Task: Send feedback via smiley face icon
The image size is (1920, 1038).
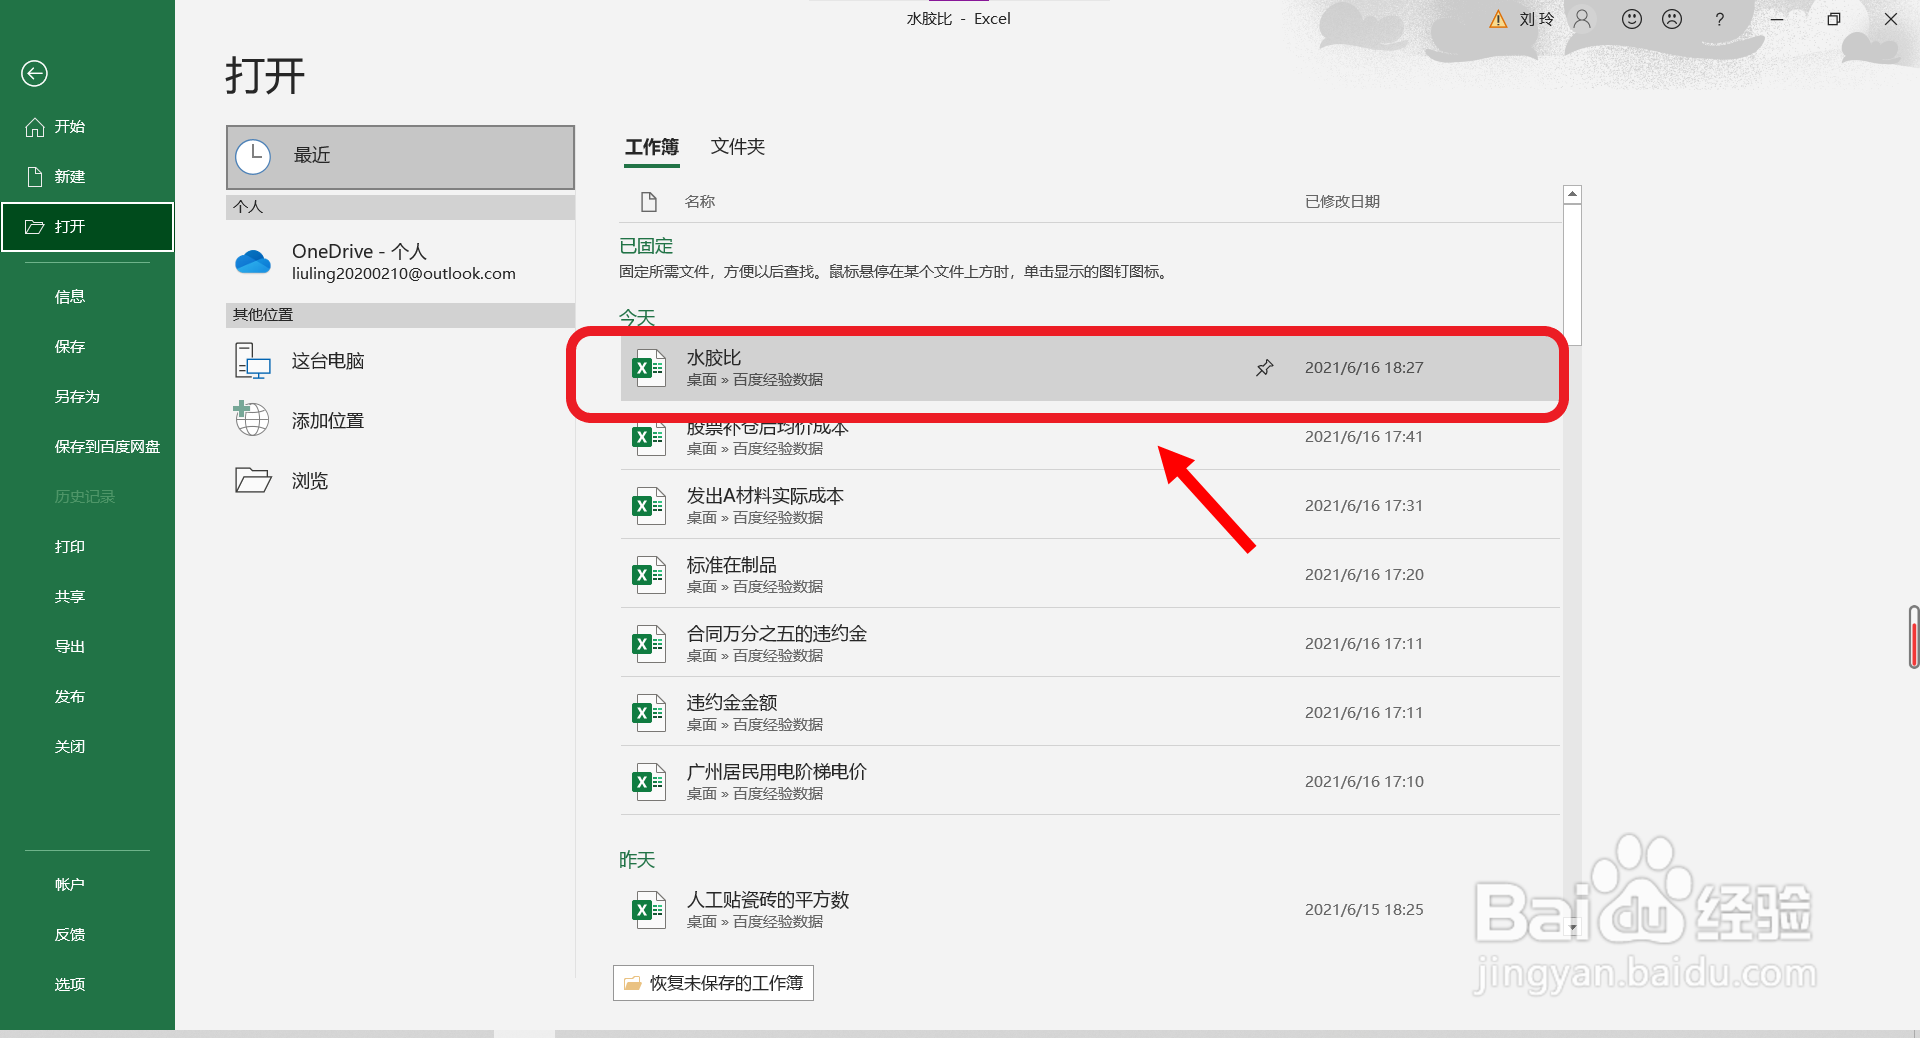Action: (x=1631, y=18)
